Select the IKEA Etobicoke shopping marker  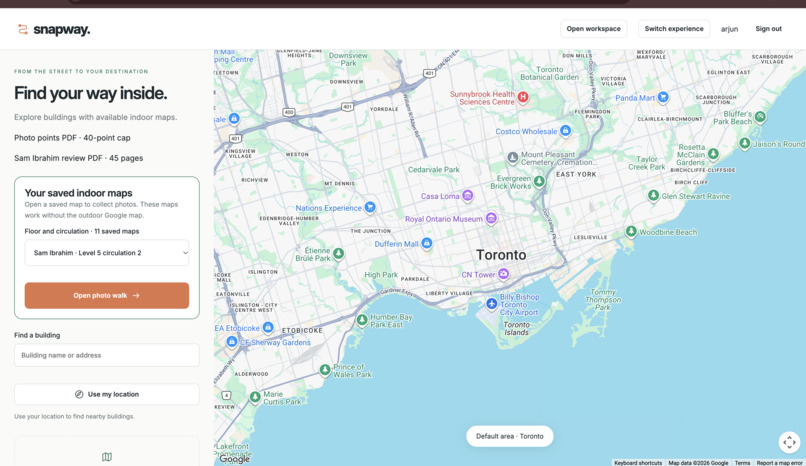tap(268, 327)
